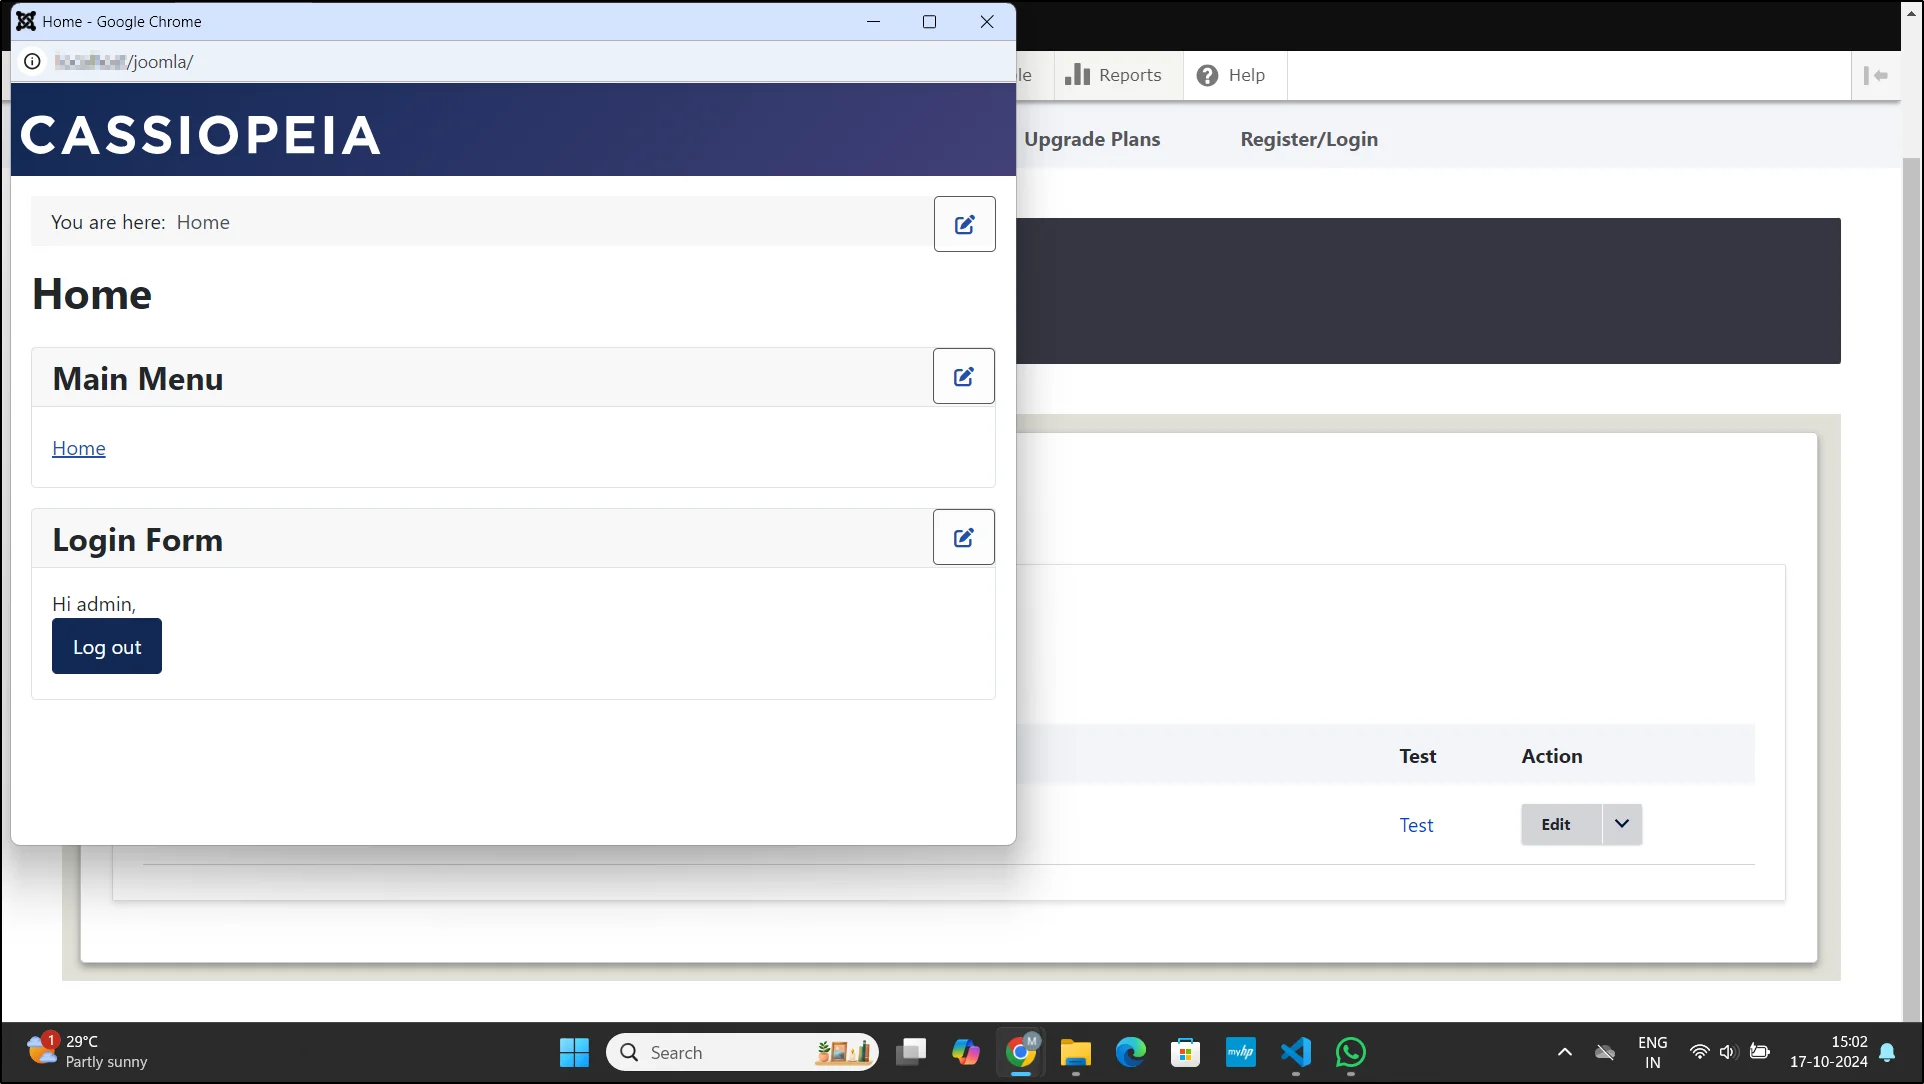Click the edit icon beside Main Menu
The width and height of the screenshot is (1924, 1084).
click(963, 377)
